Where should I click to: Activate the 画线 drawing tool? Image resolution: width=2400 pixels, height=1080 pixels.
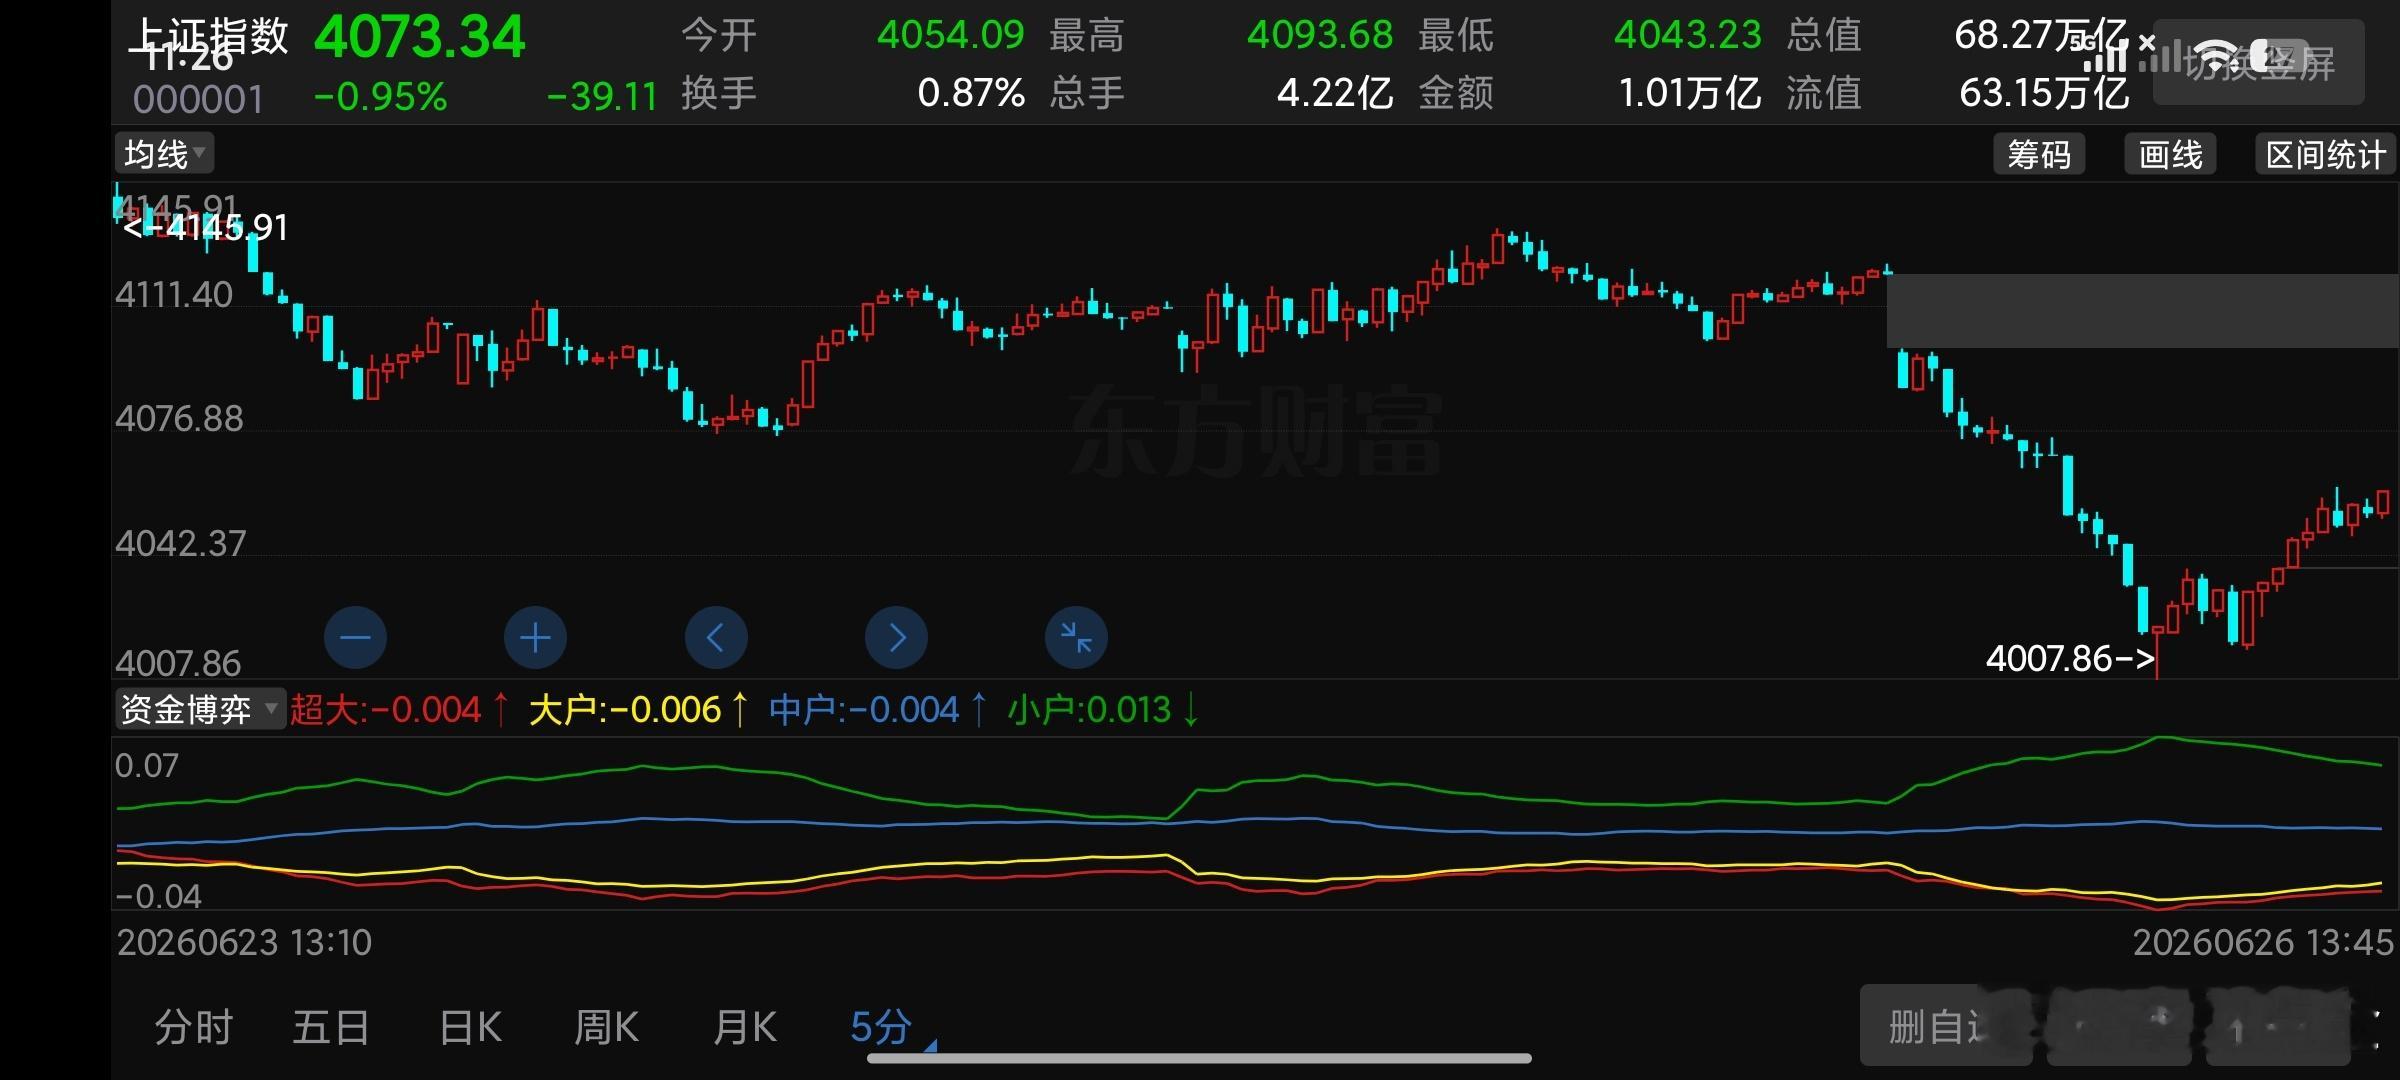click(2170, 154)
